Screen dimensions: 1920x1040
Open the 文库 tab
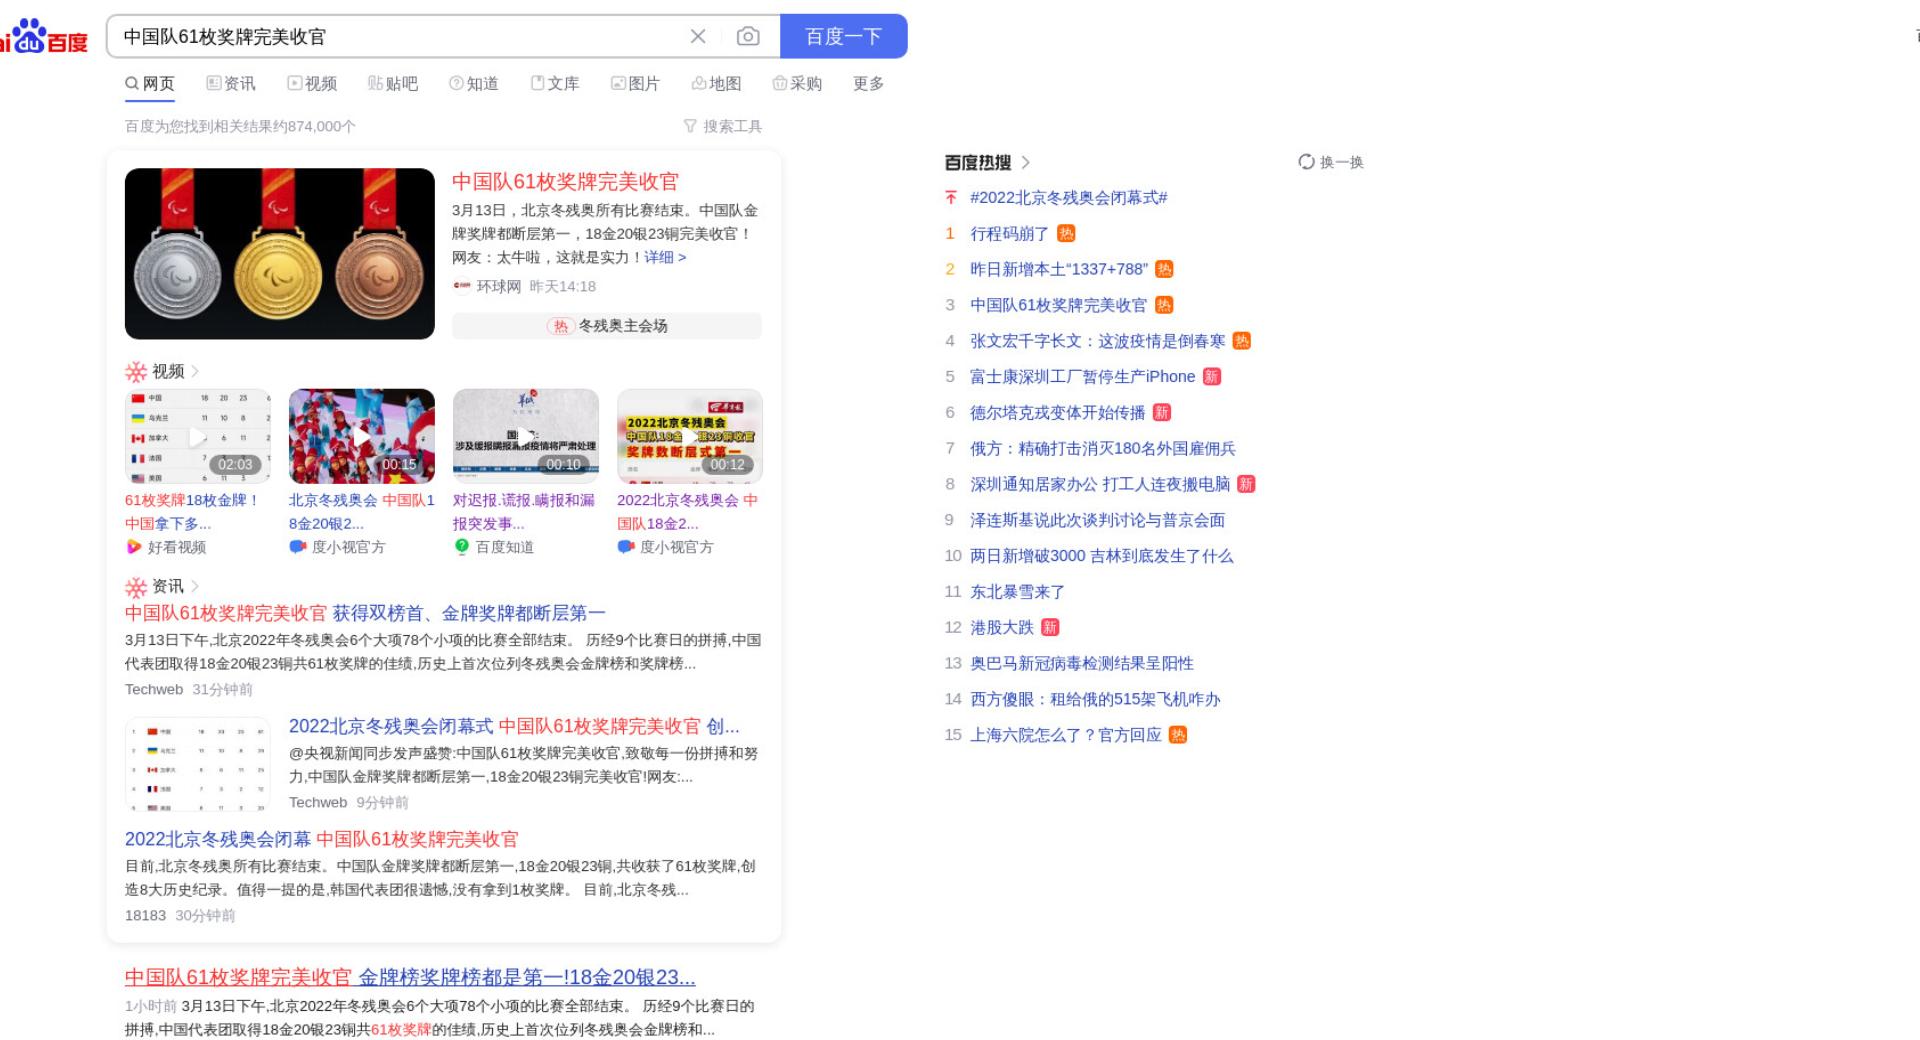[555, 84]
